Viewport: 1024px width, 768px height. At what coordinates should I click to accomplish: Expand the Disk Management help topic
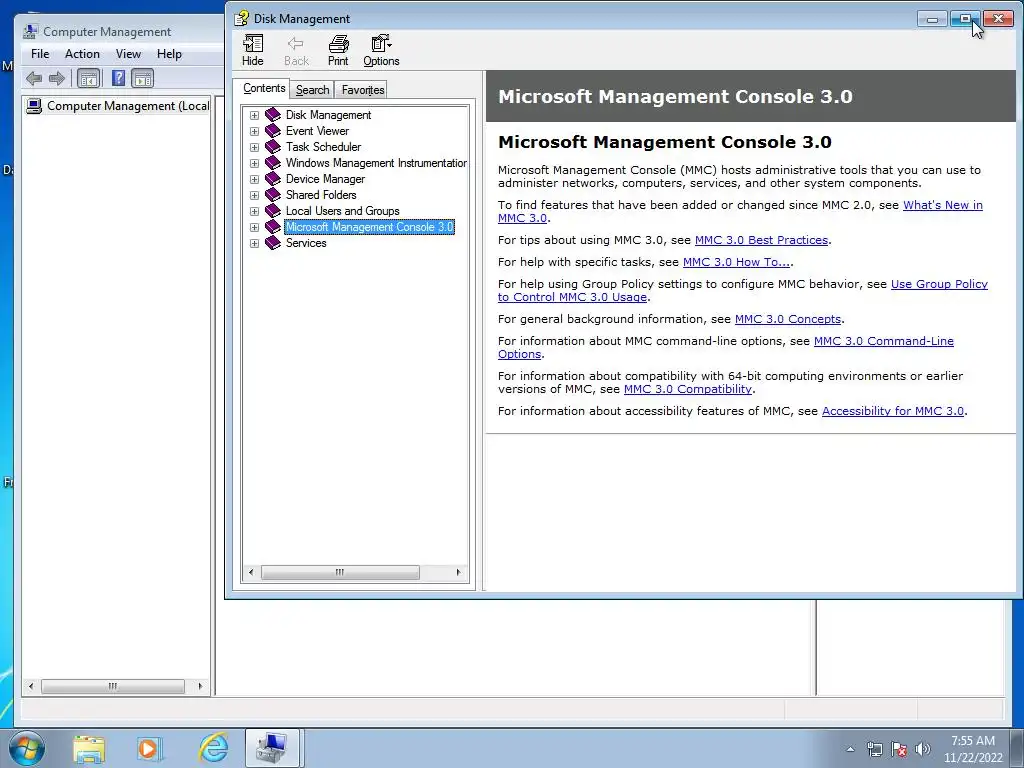254,116
